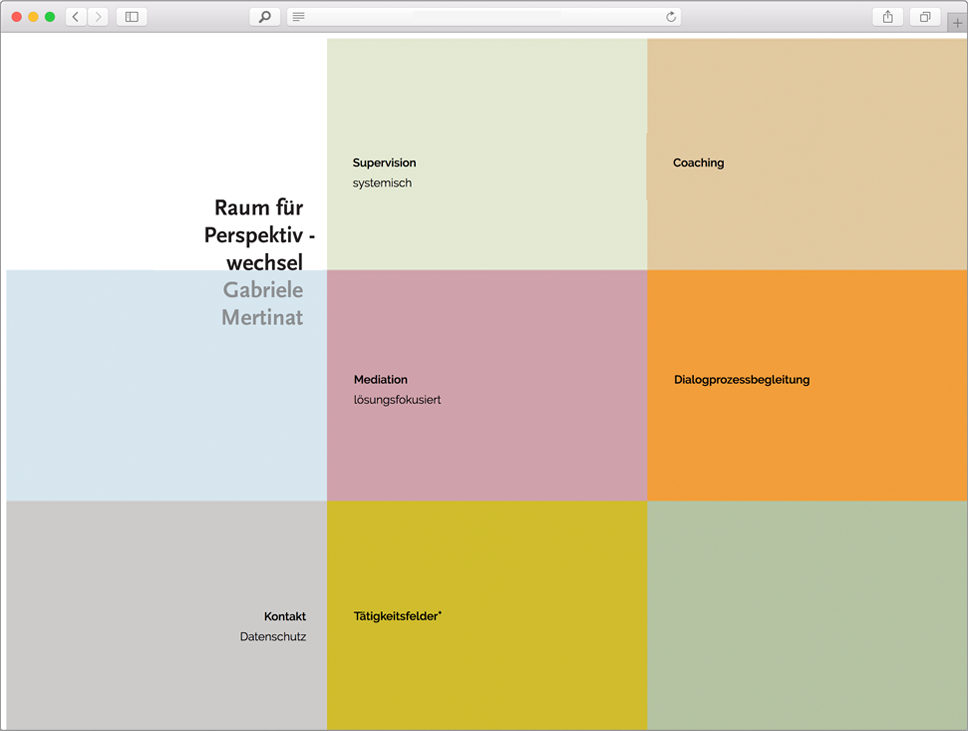
Task: Open the Supervision section
Action: tap(384, 163)
